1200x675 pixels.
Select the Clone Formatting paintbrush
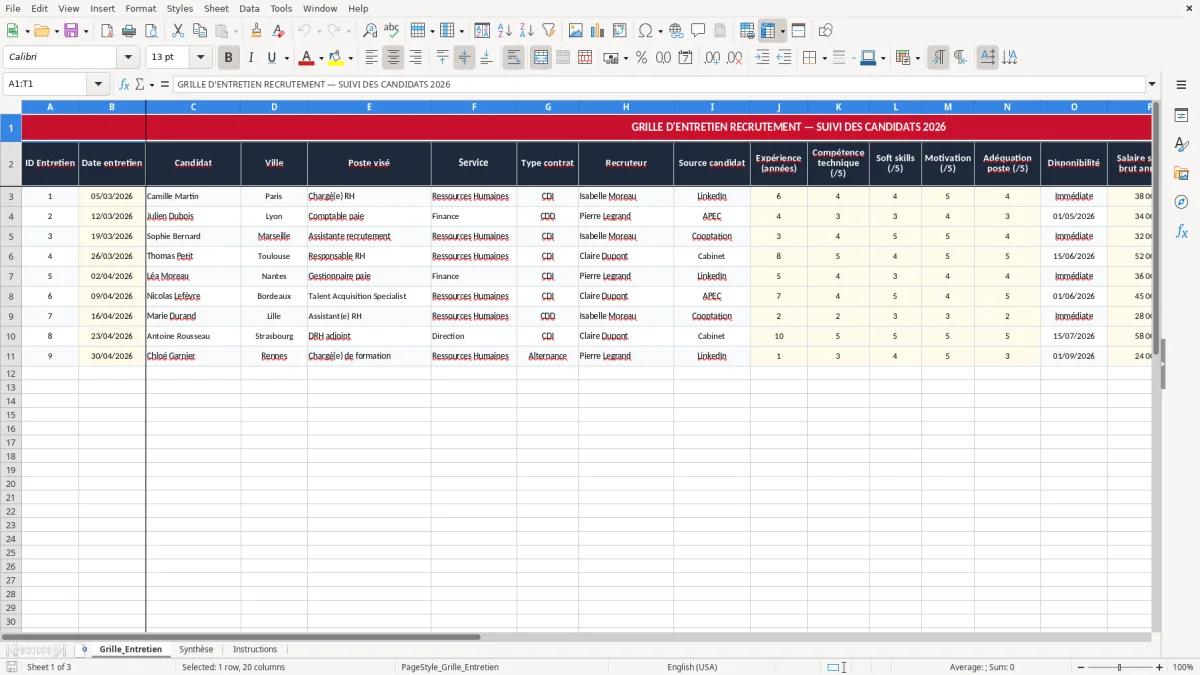tap(256, 31)
